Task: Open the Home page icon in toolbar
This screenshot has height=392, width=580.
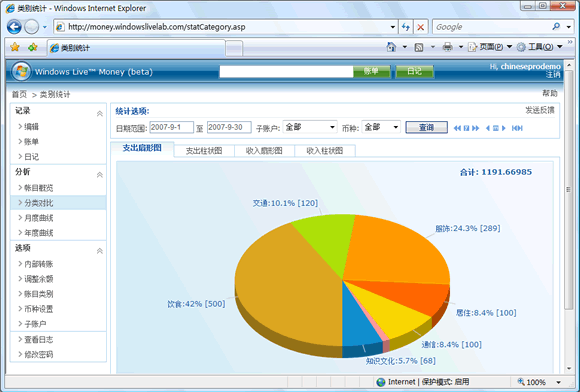Action: pyautogui.click(x=391, y=47)
